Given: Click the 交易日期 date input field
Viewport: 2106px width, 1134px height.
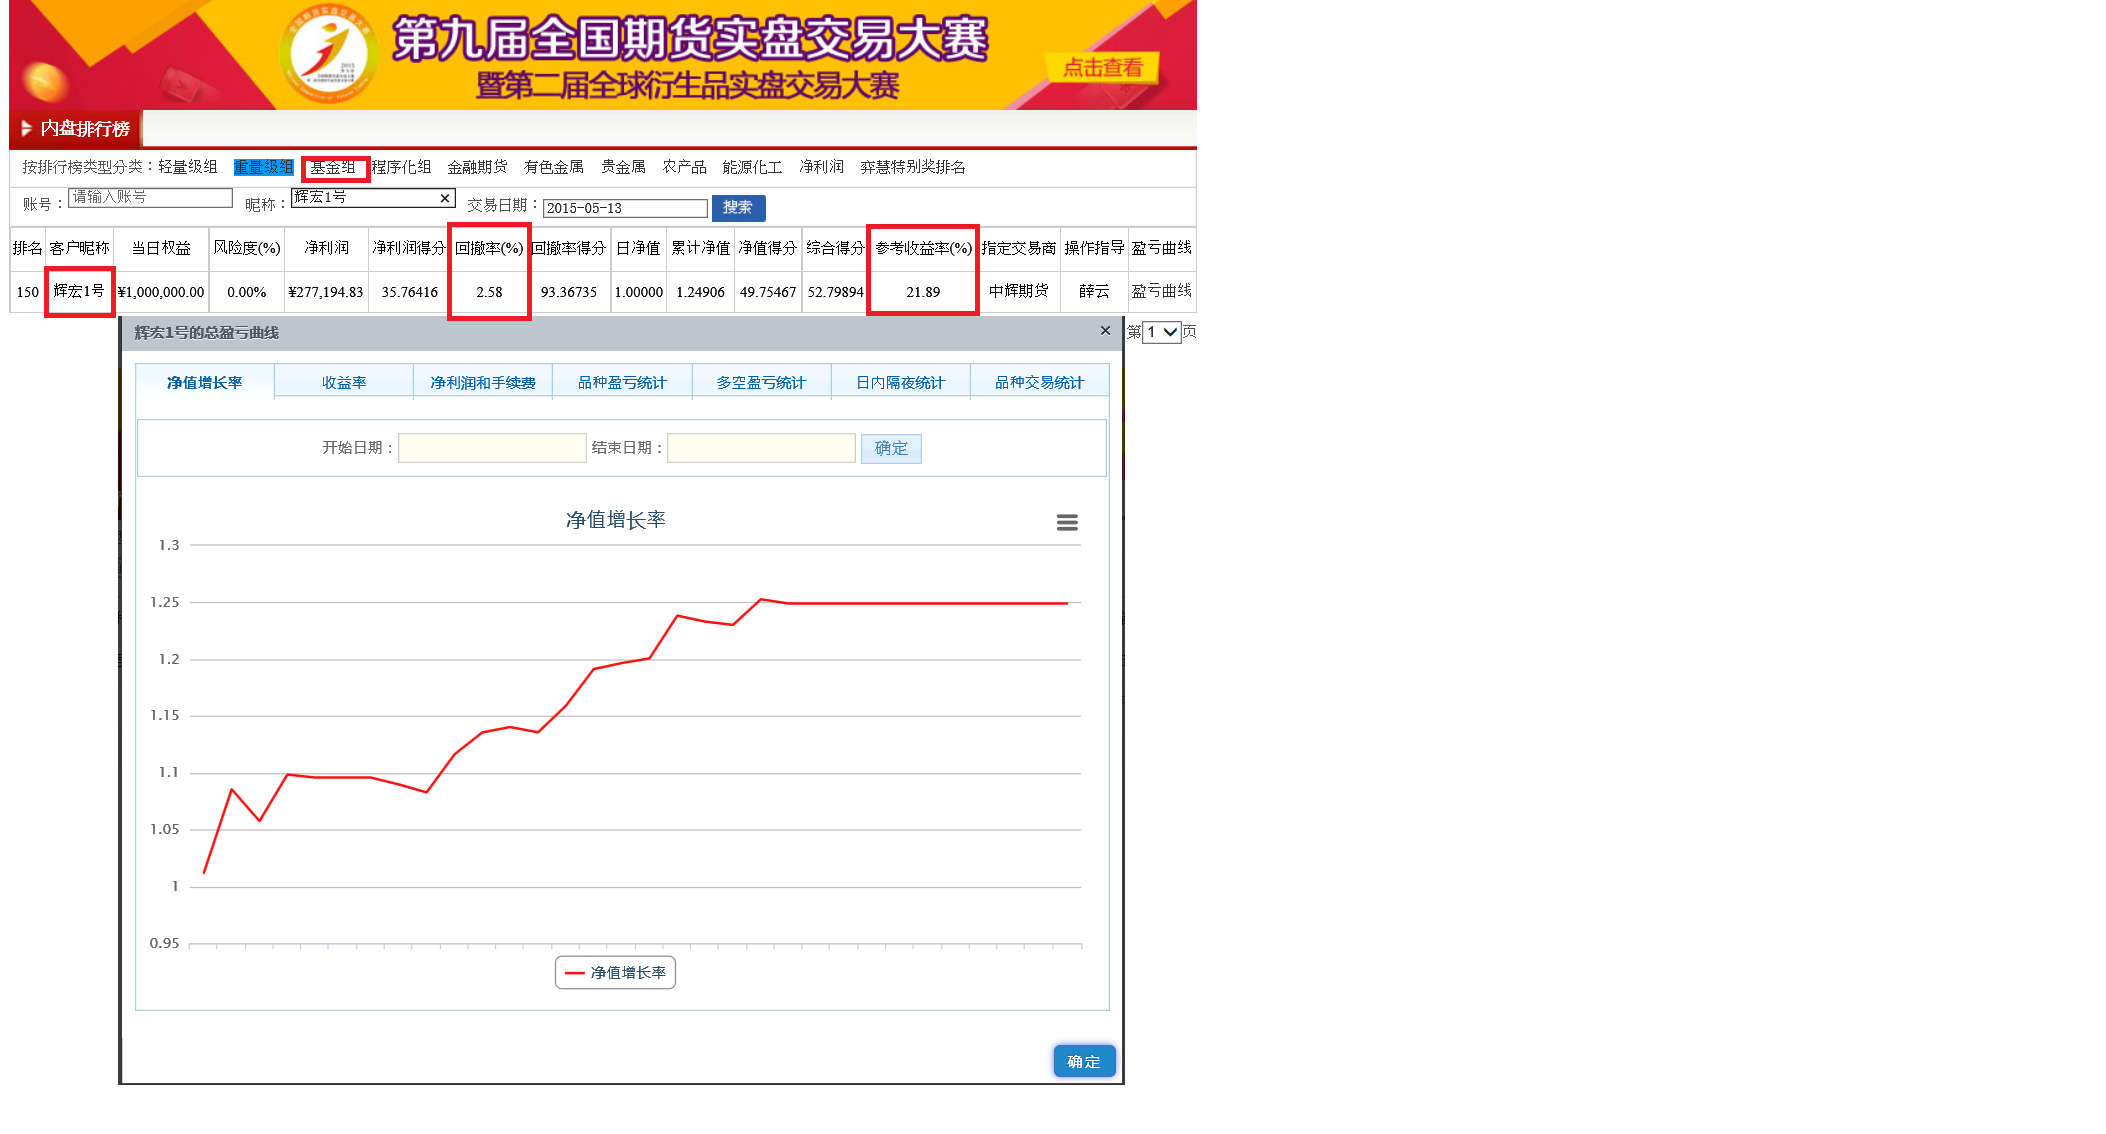Looking at the screenshot, I should [624, 208].
